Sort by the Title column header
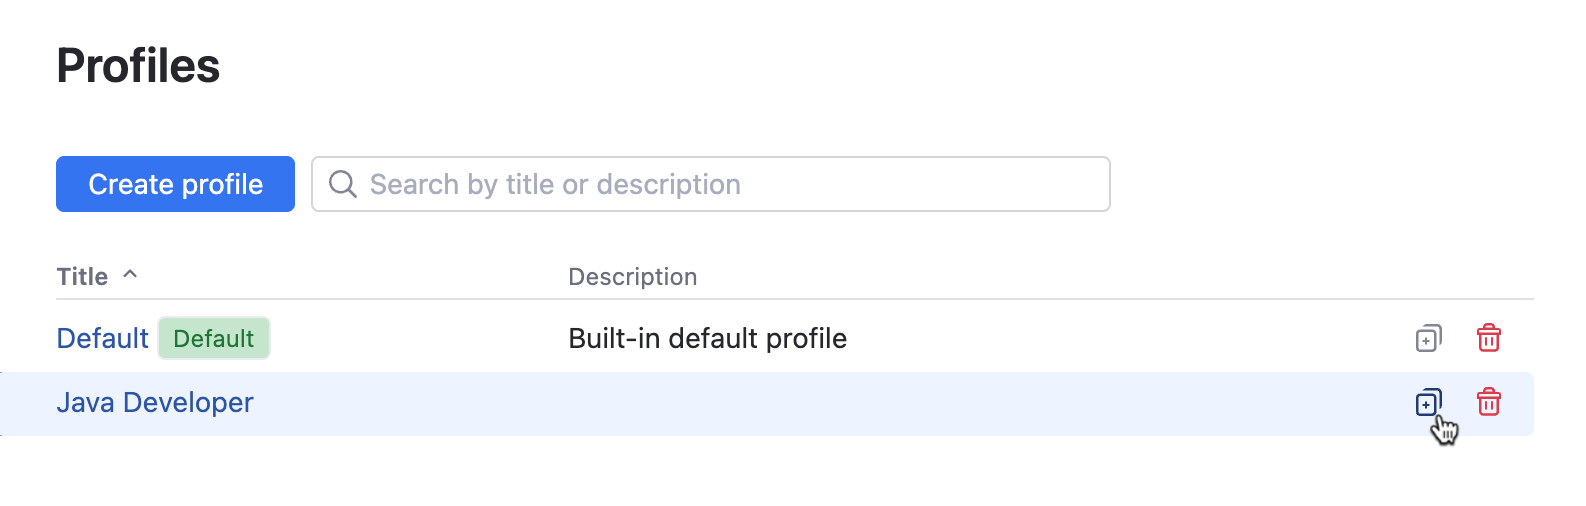 (82, 277)
